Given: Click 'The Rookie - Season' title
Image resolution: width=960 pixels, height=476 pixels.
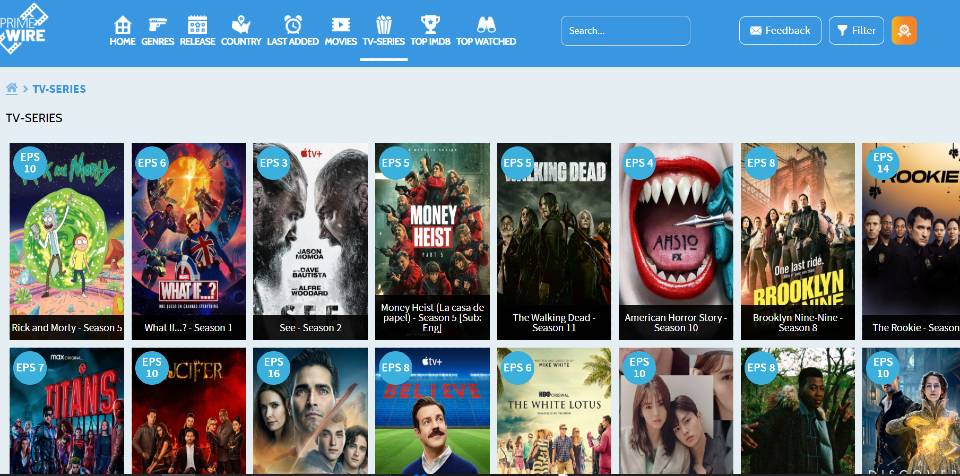Looking at the screenshot, I should click(916, 328).
